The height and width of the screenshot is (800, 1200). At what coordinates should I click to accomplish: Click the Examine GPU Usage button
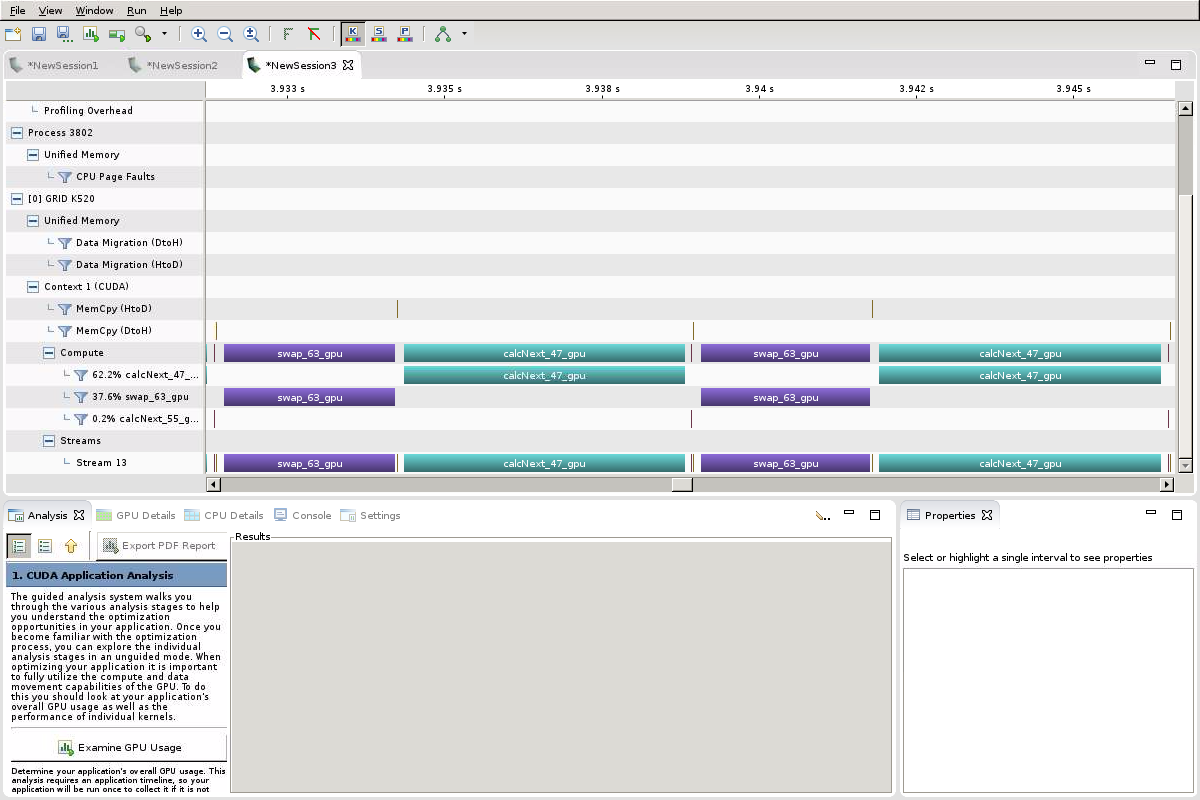tap(119, 748)
